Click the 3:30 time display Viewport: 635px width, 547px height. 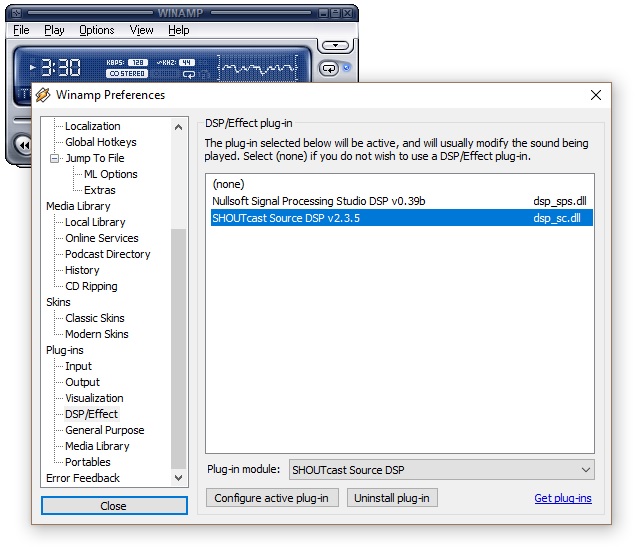point(61,68)
